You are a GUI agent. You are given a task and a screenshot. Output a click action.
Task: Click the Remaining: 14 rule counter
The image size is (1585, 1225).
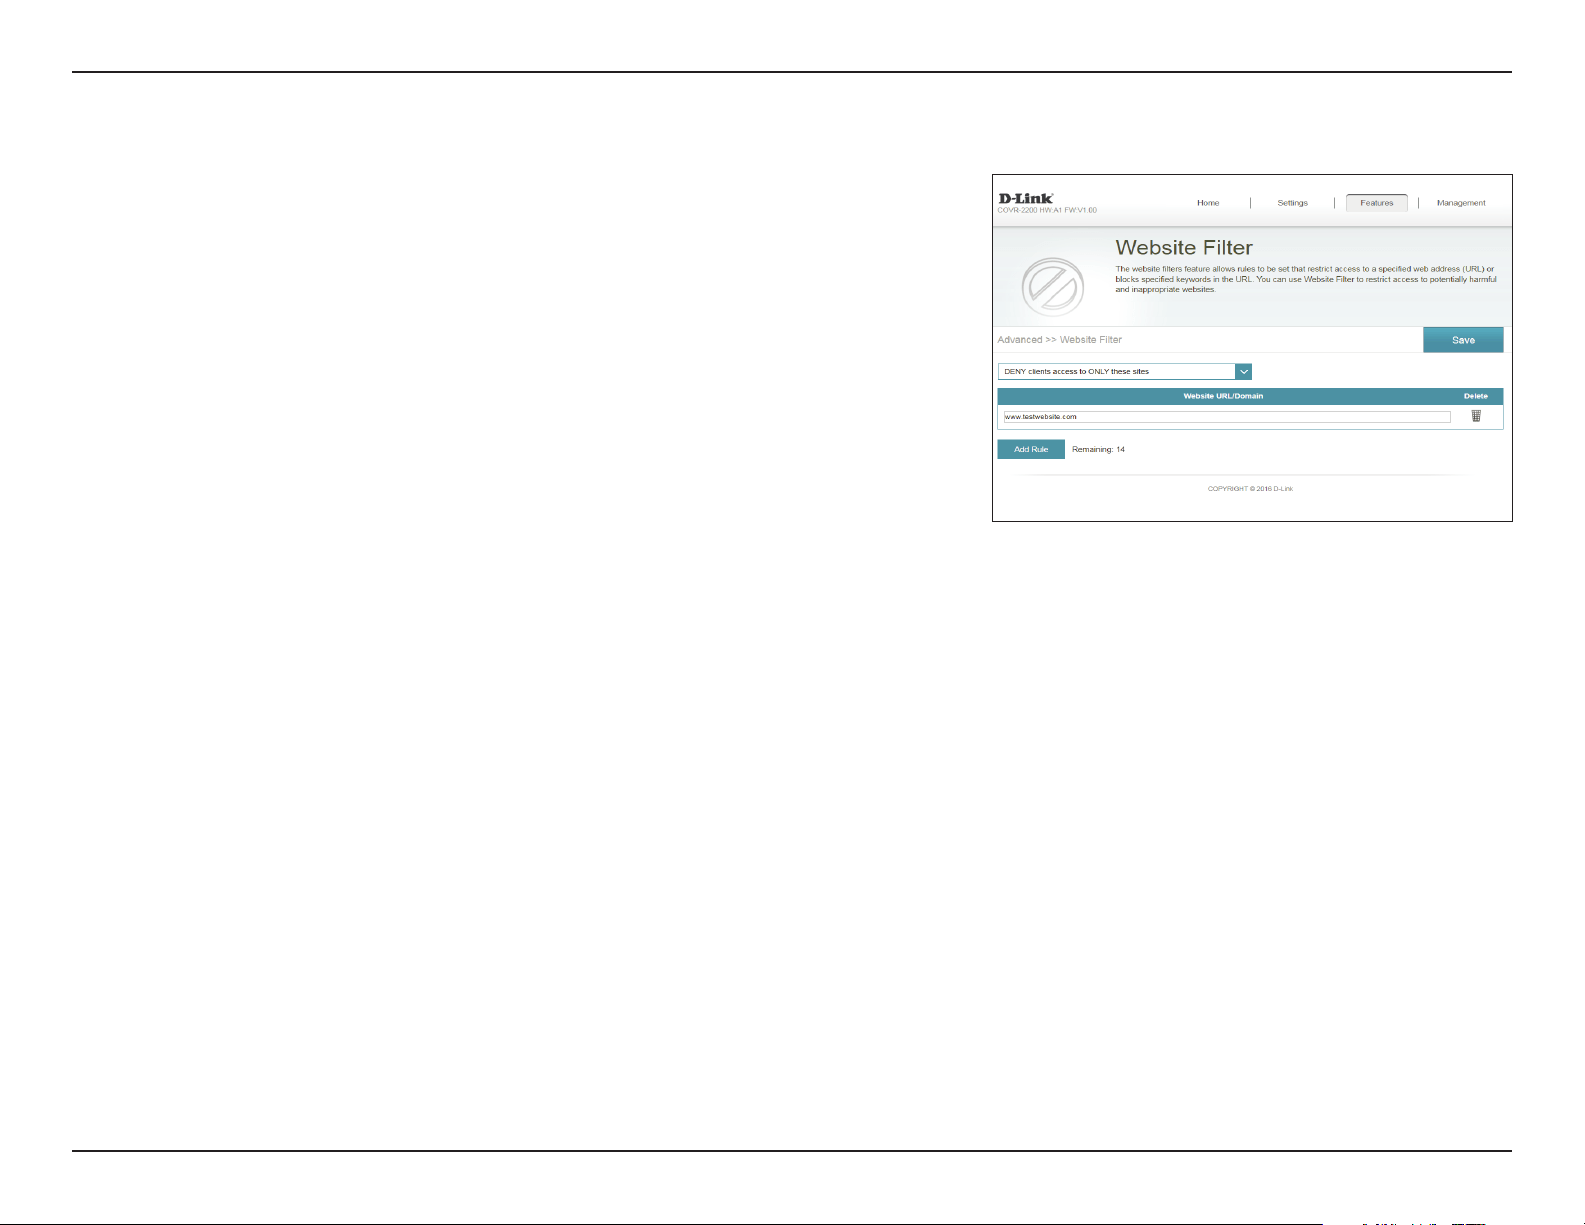(x=1098, y=450)
